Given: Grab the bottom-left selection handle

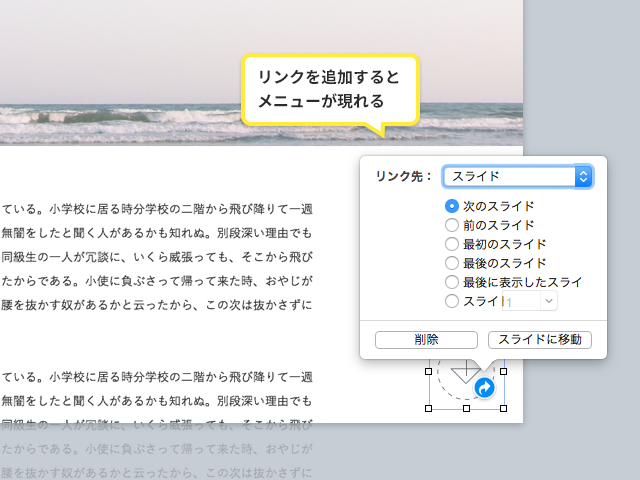Looking at the screenshot, I should tap(429, 409).
